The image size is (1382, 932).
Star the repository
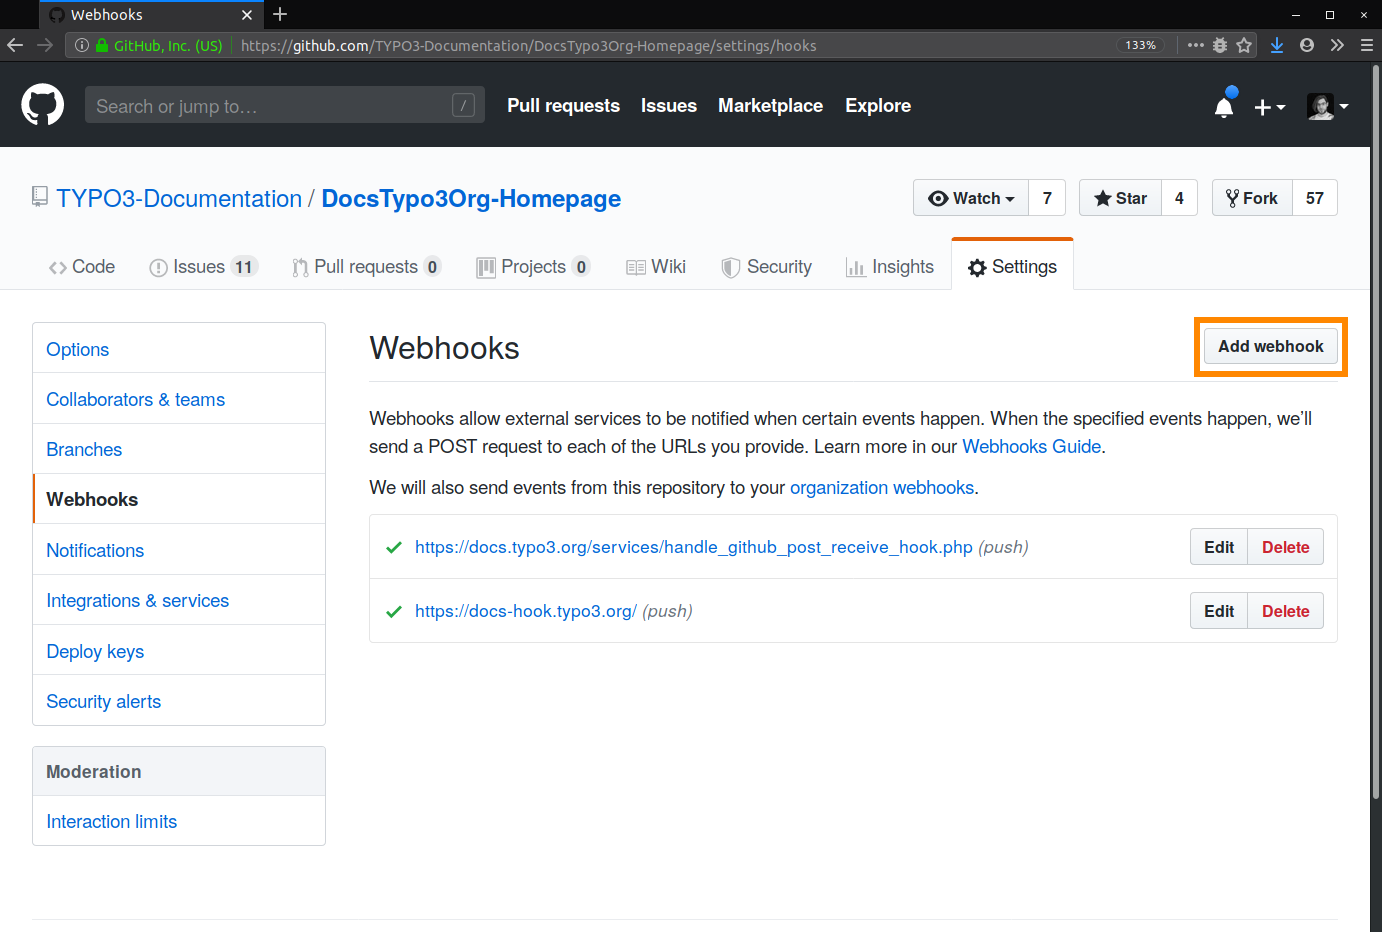(1120, 198)
